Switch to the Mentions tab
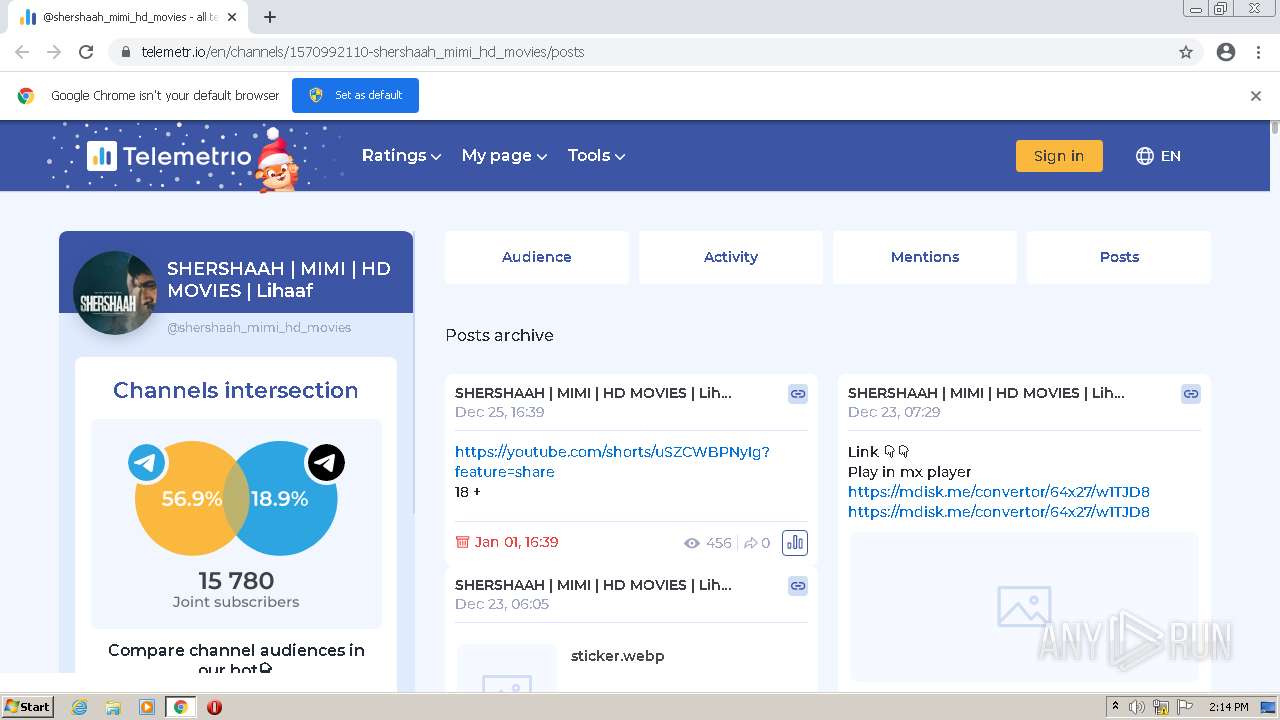Screen dimensions: 1280x720 pos(925,257)
